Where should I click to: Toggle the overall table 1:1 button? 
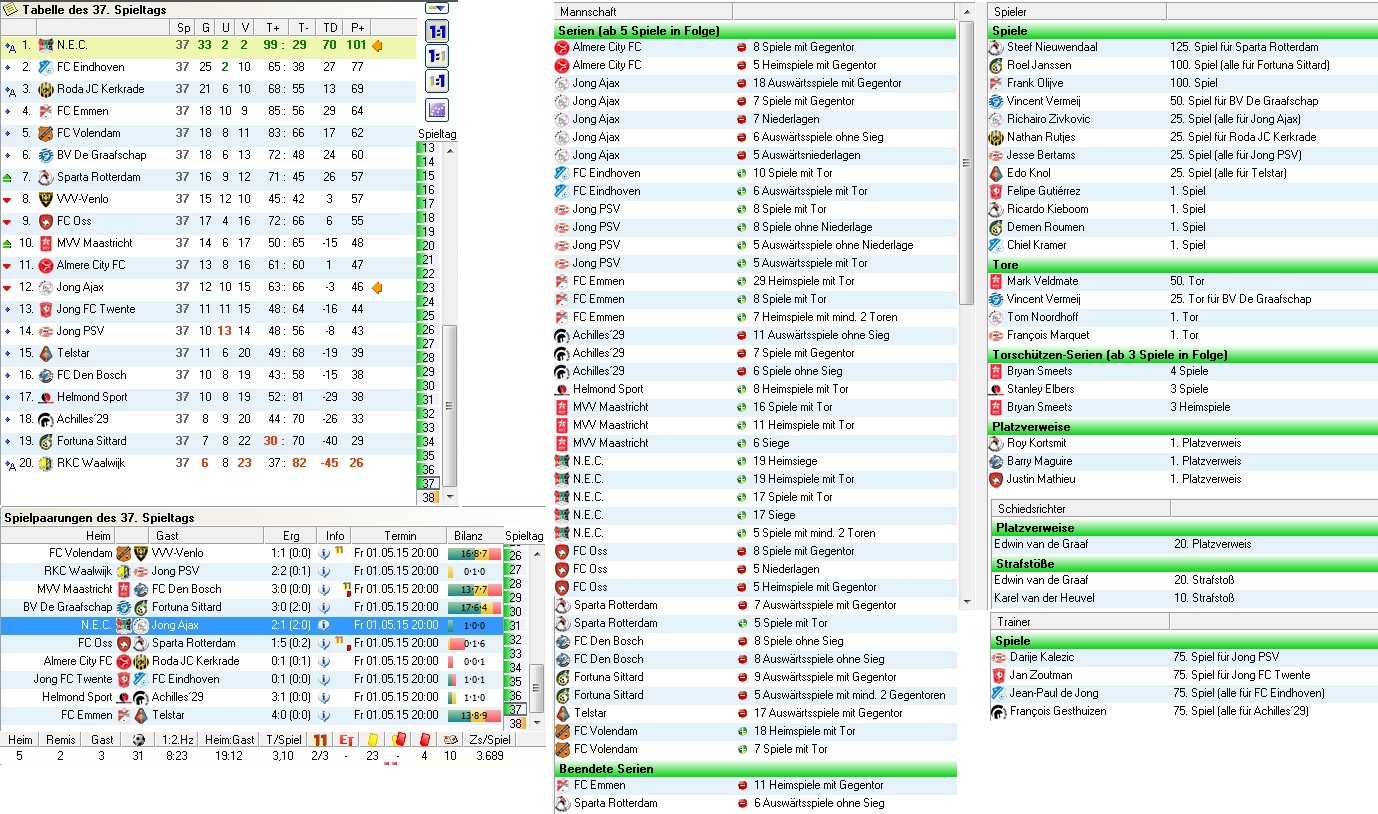pyautogui.click(x=437, y=32)
